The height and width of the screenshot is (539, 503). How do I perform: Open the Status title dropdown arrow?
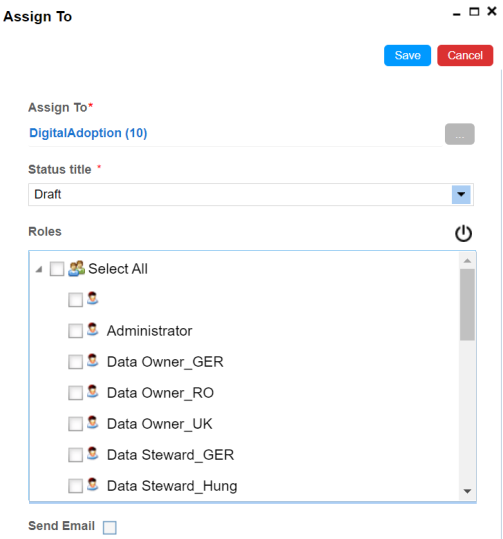pyautogui.click(x=461, y=195)
